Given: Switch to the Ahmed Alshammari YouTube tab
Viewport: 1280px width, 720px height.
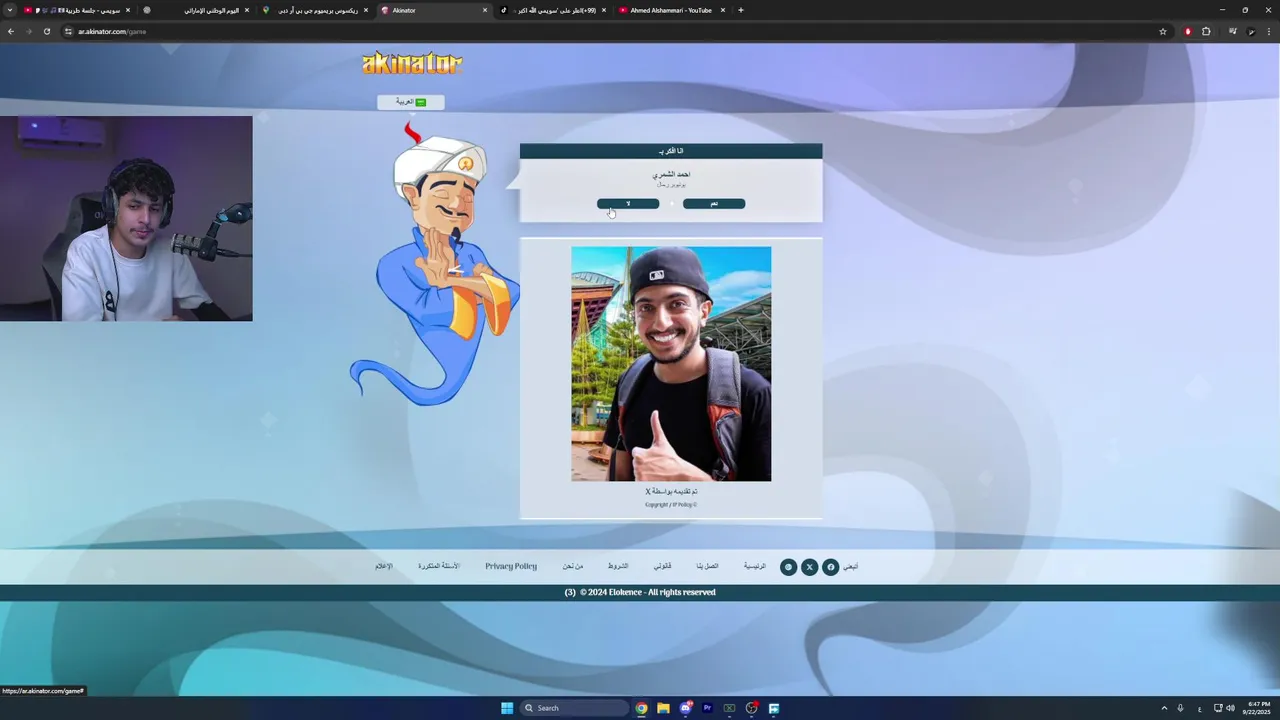Looking at the screenshot, I should 671,10.
